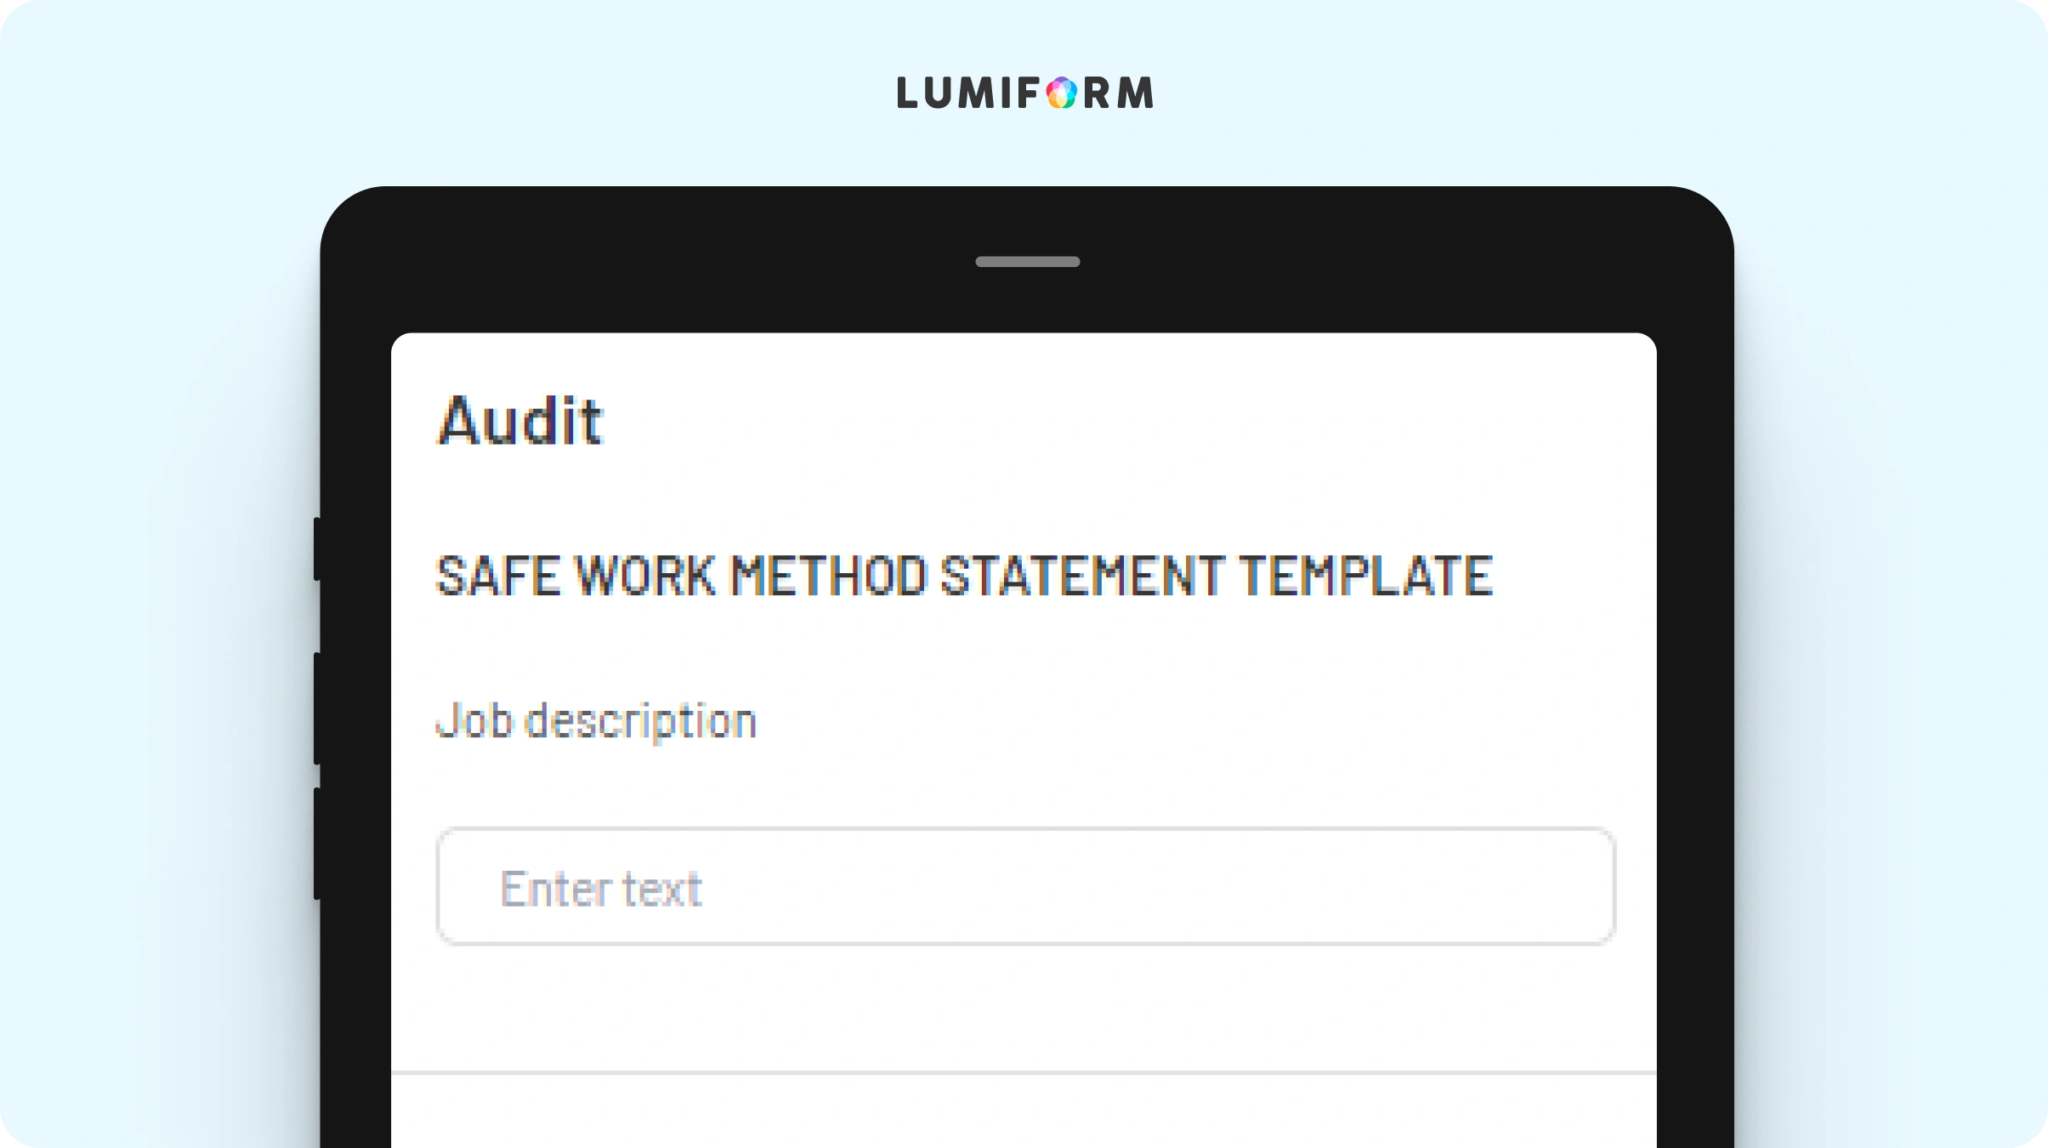This screenshot has width=2048, height=1148.
Task: Click the middle side button on the tablet edge
Action: click(x=317, y=708)
